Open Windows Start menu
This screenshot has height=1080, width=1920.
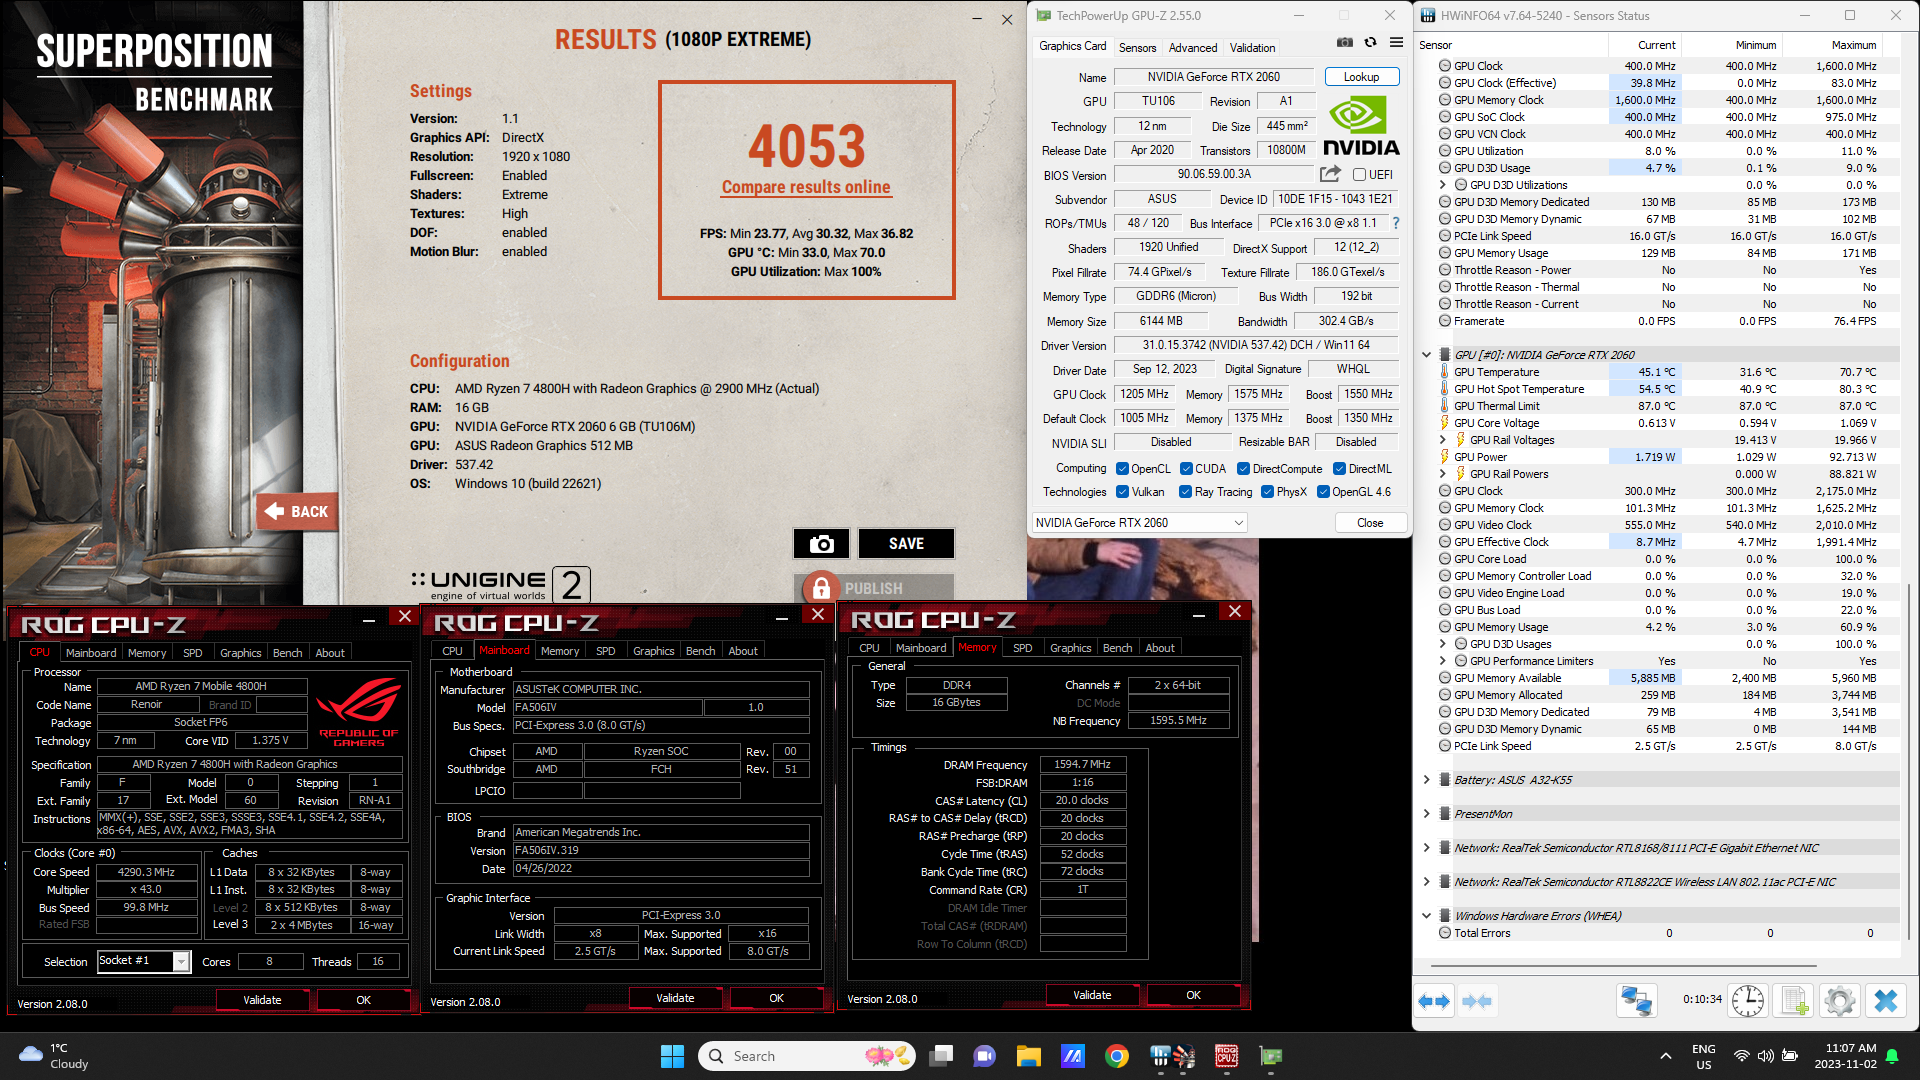672,1056
